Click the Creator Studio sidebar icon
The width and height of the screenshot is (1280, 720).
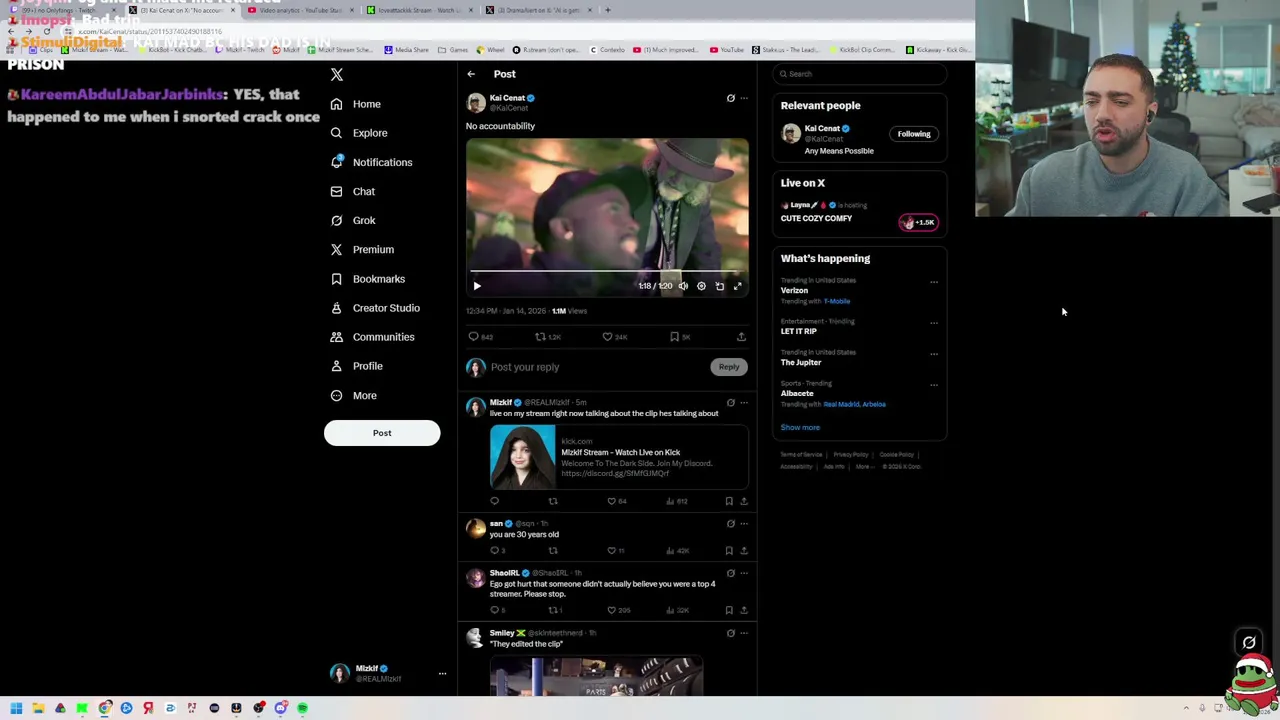336,308
